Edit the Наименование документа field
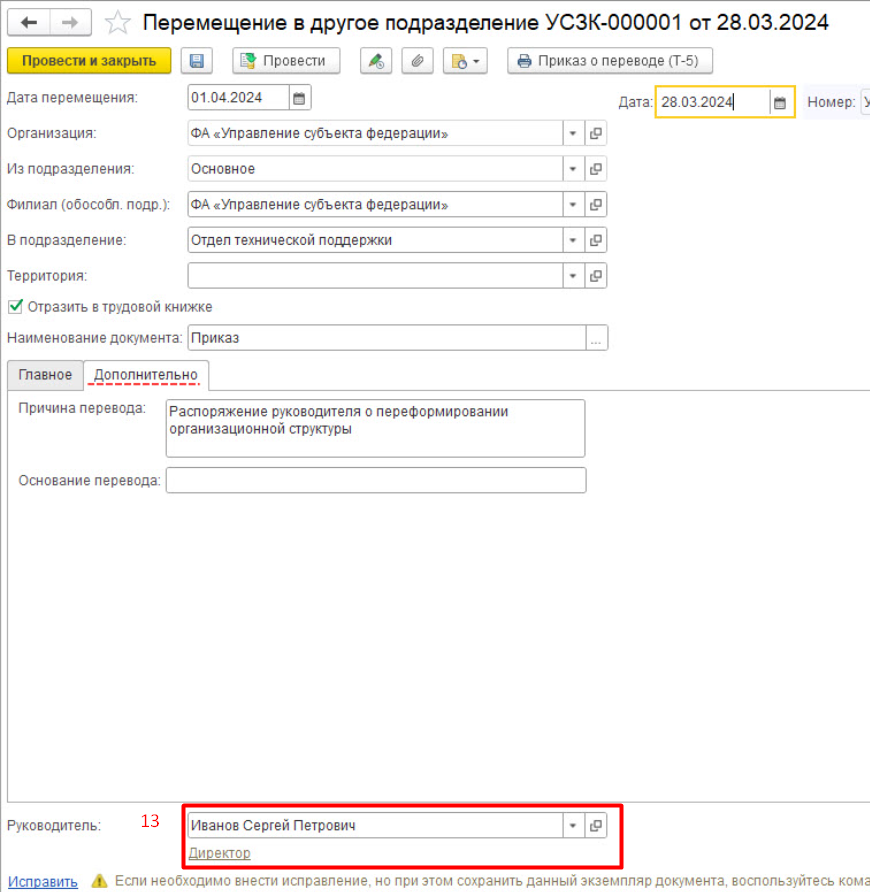This screenshot has width=870, height=892. 387,338
